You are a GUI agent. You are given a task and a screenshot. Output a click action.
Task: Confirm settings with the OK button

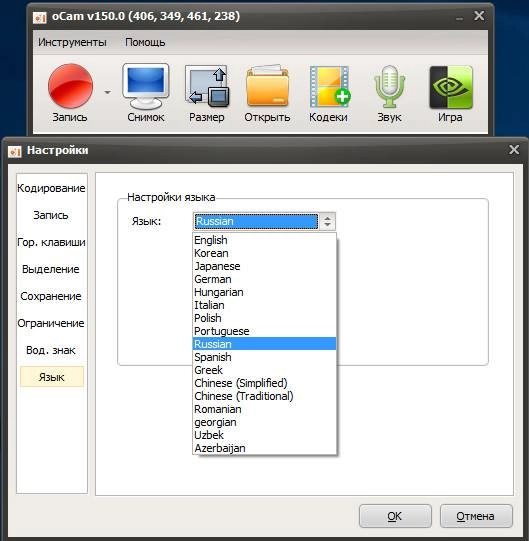395,516
